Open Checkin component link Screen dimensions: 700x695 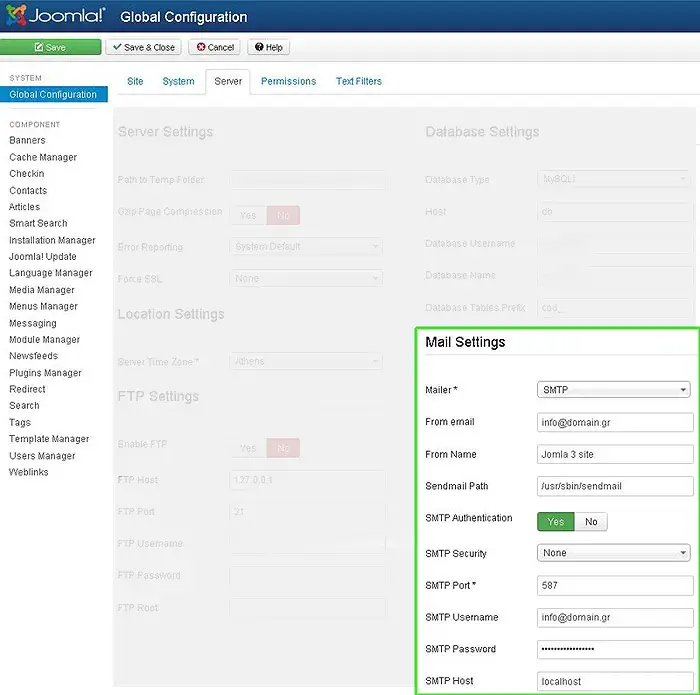pyautogui.click(x=27, y=174)
